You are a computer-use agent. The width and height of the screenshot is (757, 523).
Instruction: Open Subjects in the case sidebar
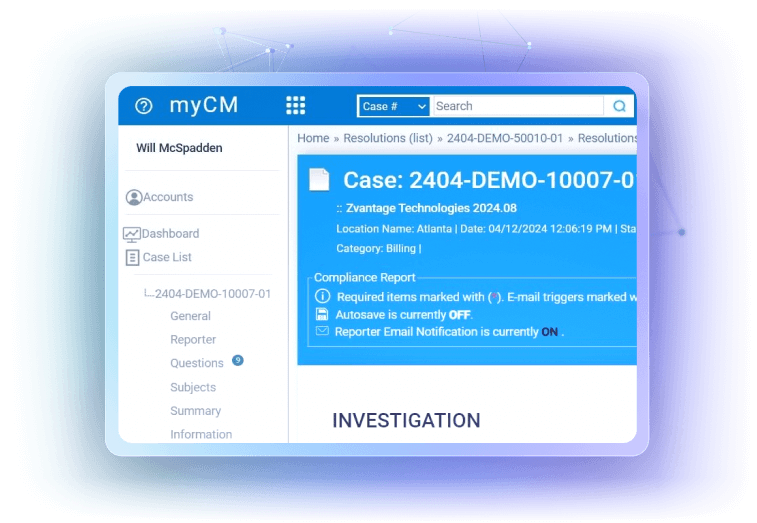(193, 387)
